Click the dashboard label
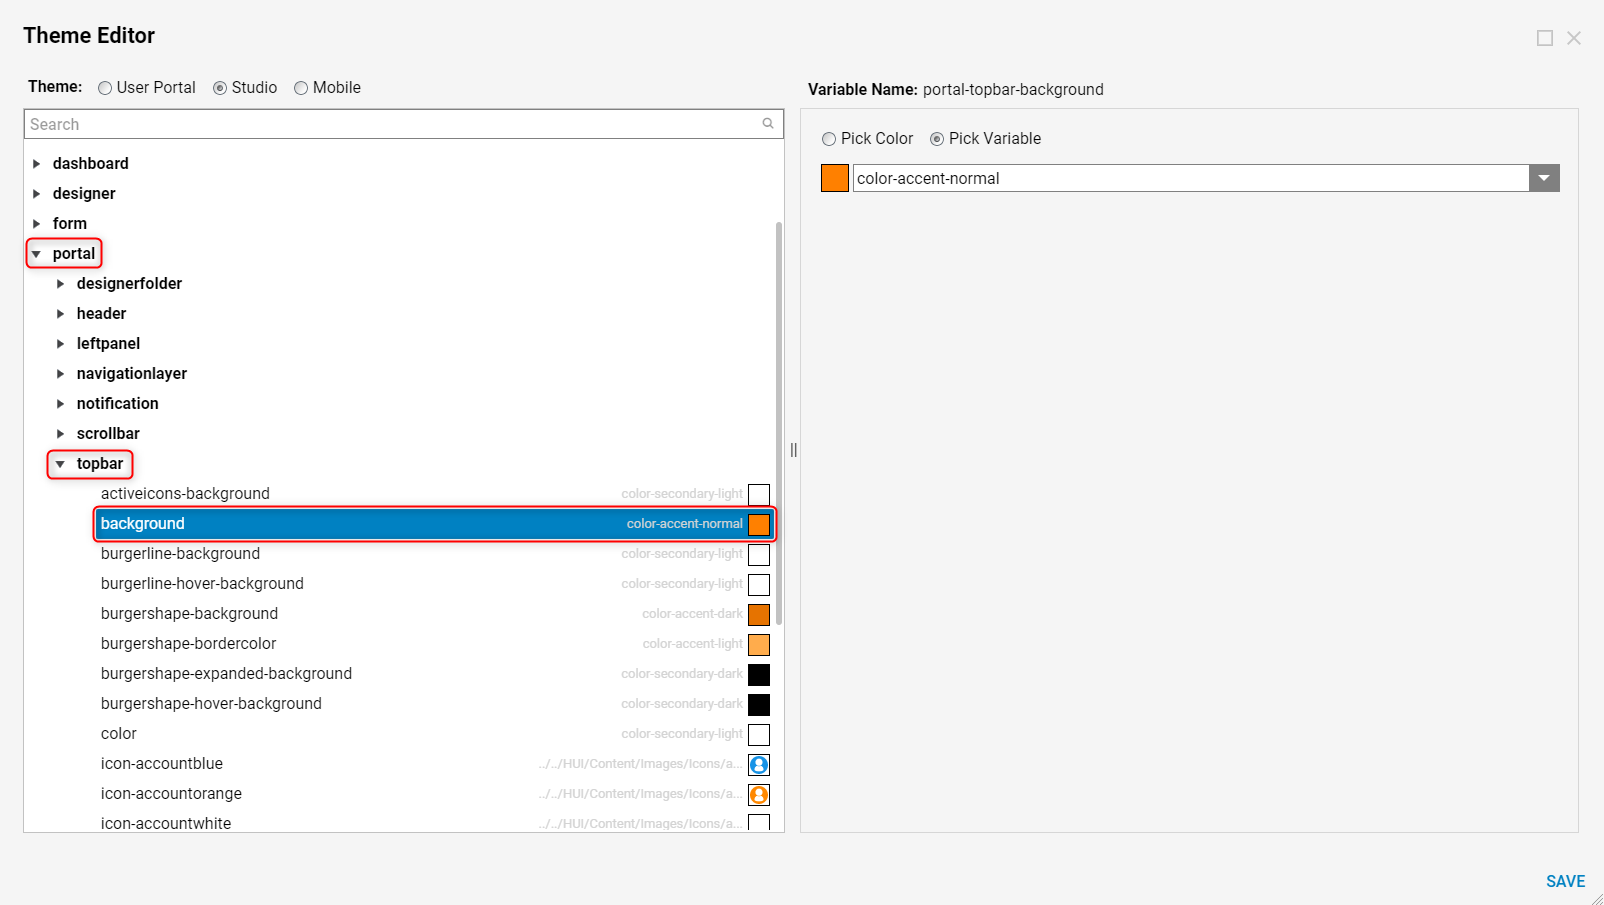The width and height of the screenshot is (1604, 905). [90, 164]
